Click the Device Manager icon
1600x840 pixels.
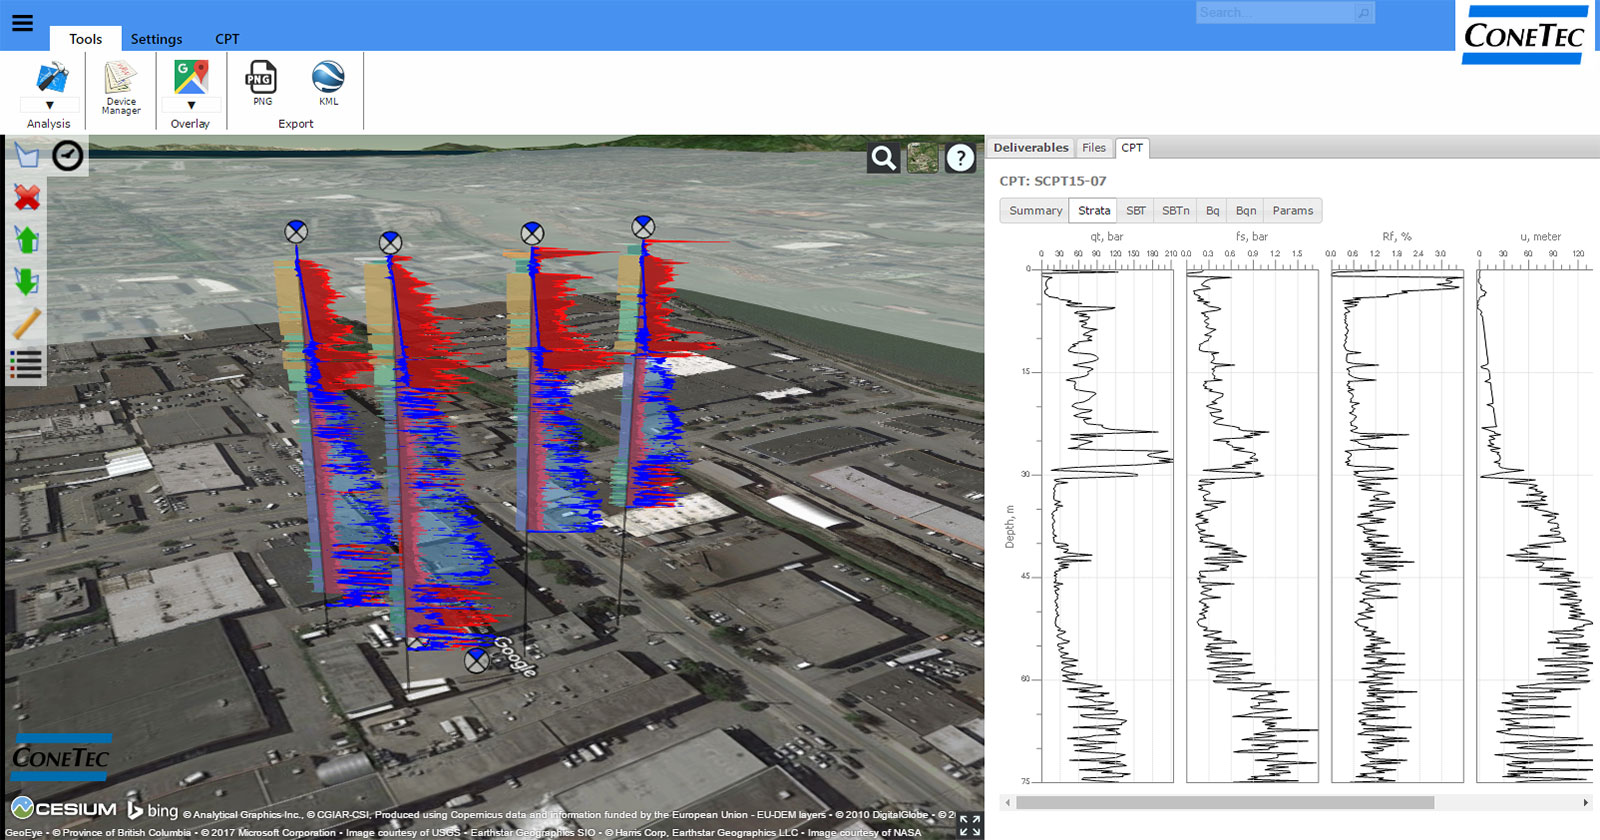point(121,87)
